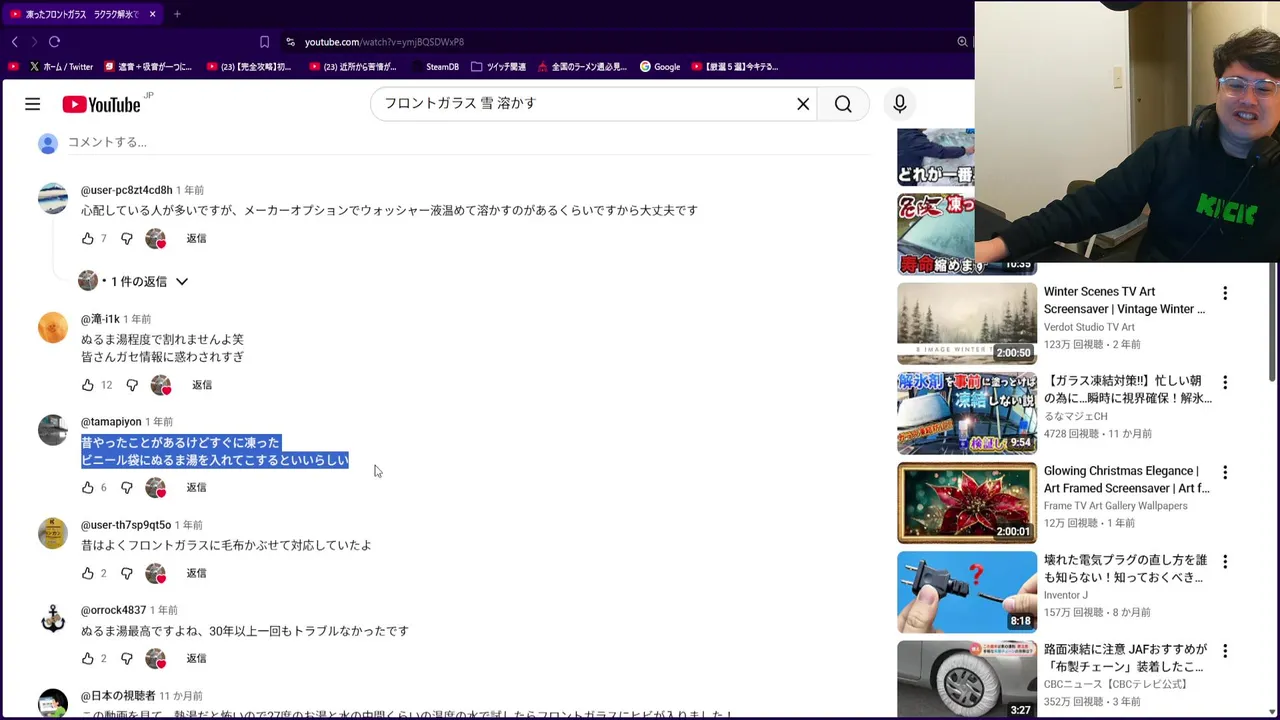
Task: Like the comment by @滝-i1k
Action: pyautogui.click(x=88, y=385)
